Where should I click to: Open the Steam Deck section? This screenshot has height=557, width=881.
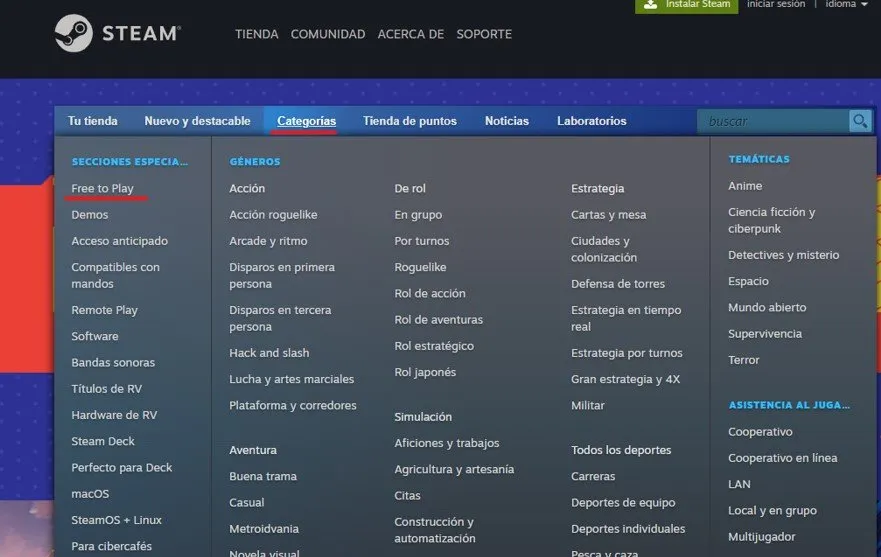[103, 441]
